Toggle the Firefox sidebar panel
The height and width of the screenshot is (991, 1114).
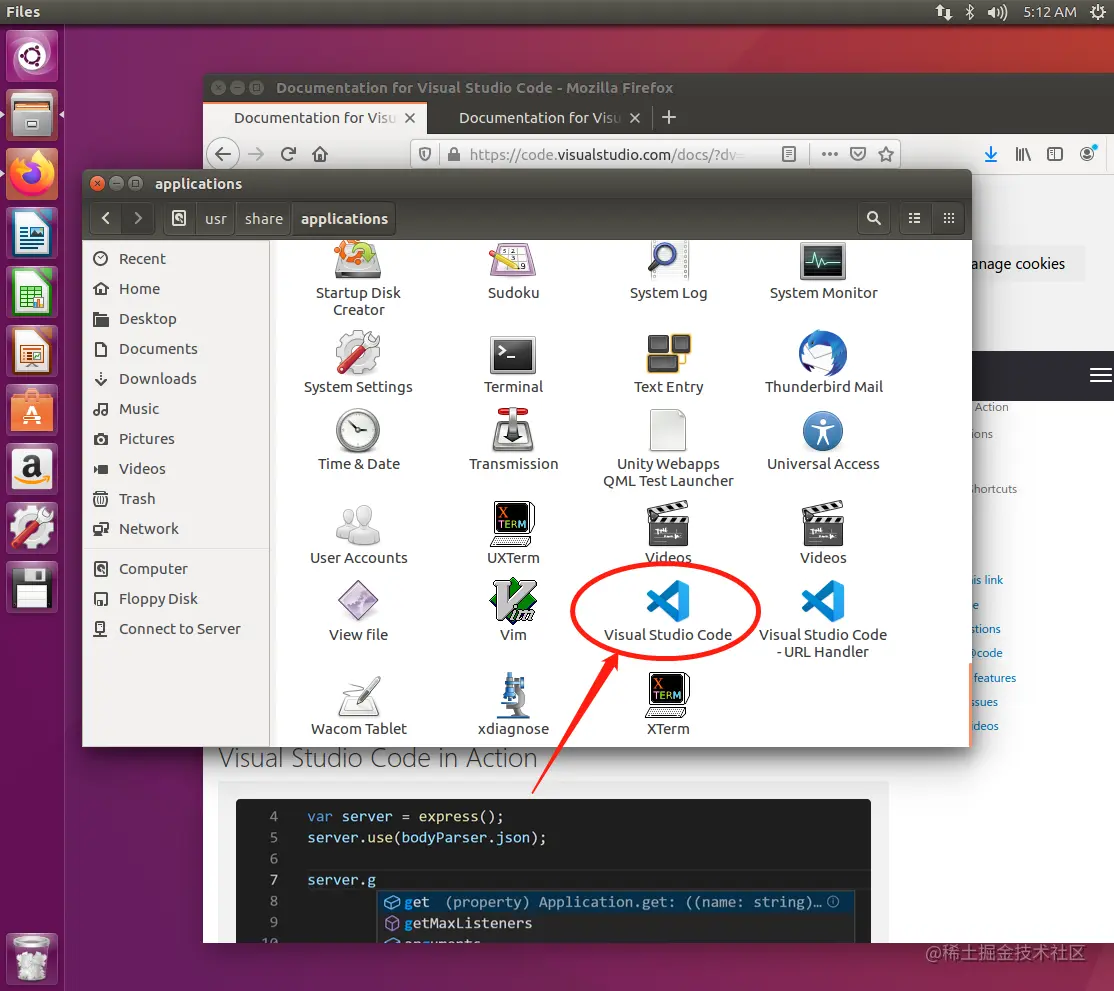tap(1055, 154)
